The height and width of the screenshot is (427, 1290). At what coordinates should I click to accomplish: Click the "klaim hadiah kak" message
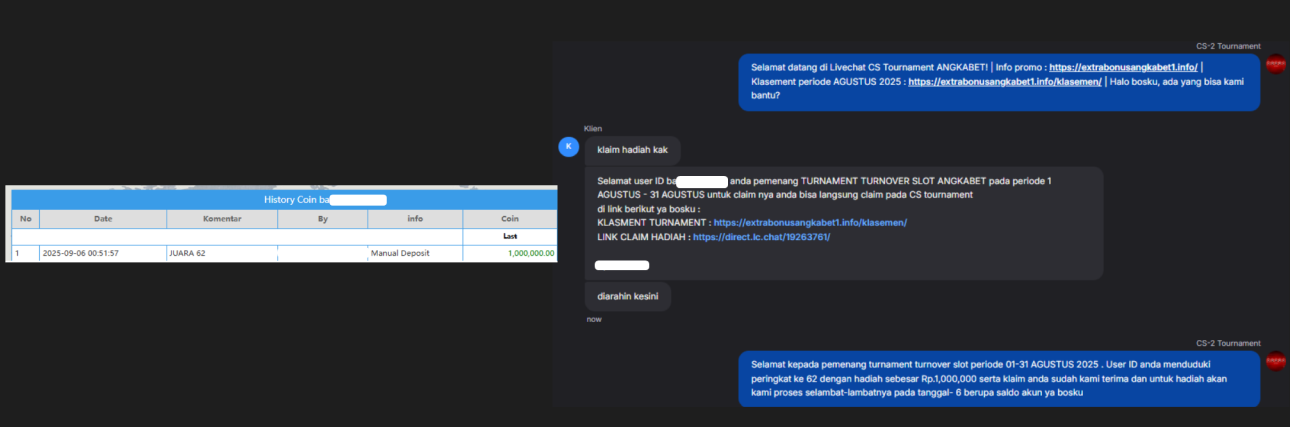click(x=633, y=150)
